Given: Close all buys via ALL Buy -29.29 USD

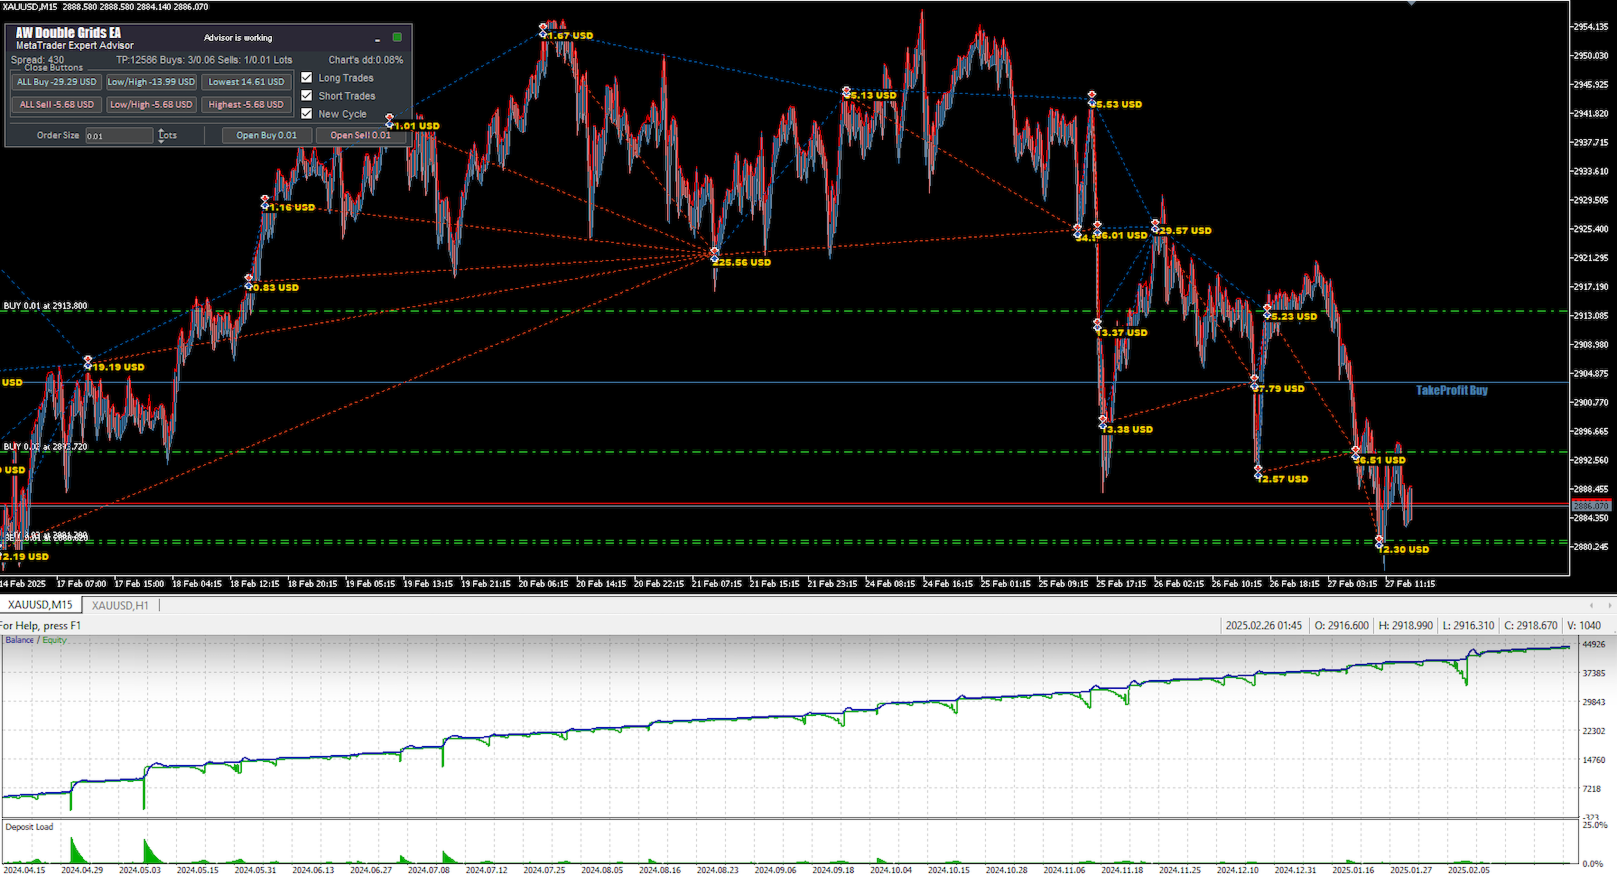Looking at the screenshot, I should click(56, 82).
